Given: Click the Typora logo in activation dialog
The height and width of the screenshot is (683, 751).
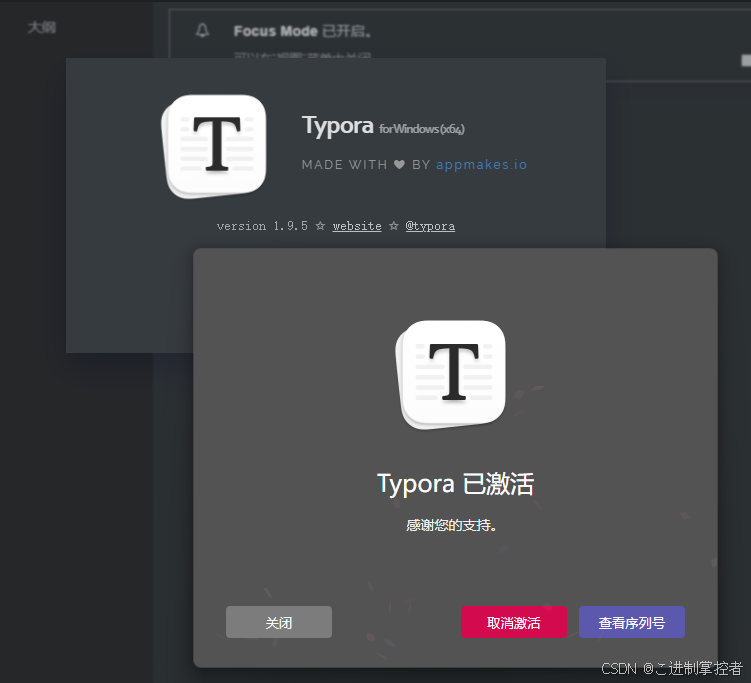Looking at the screenshot, I should coord(450,374).
